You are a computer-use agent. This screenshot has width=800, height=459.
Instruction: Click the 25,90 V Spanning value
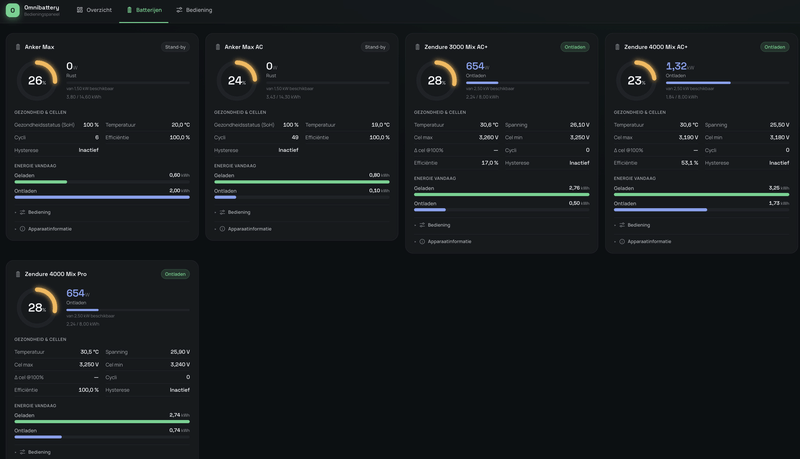click(x=180, y=352)
